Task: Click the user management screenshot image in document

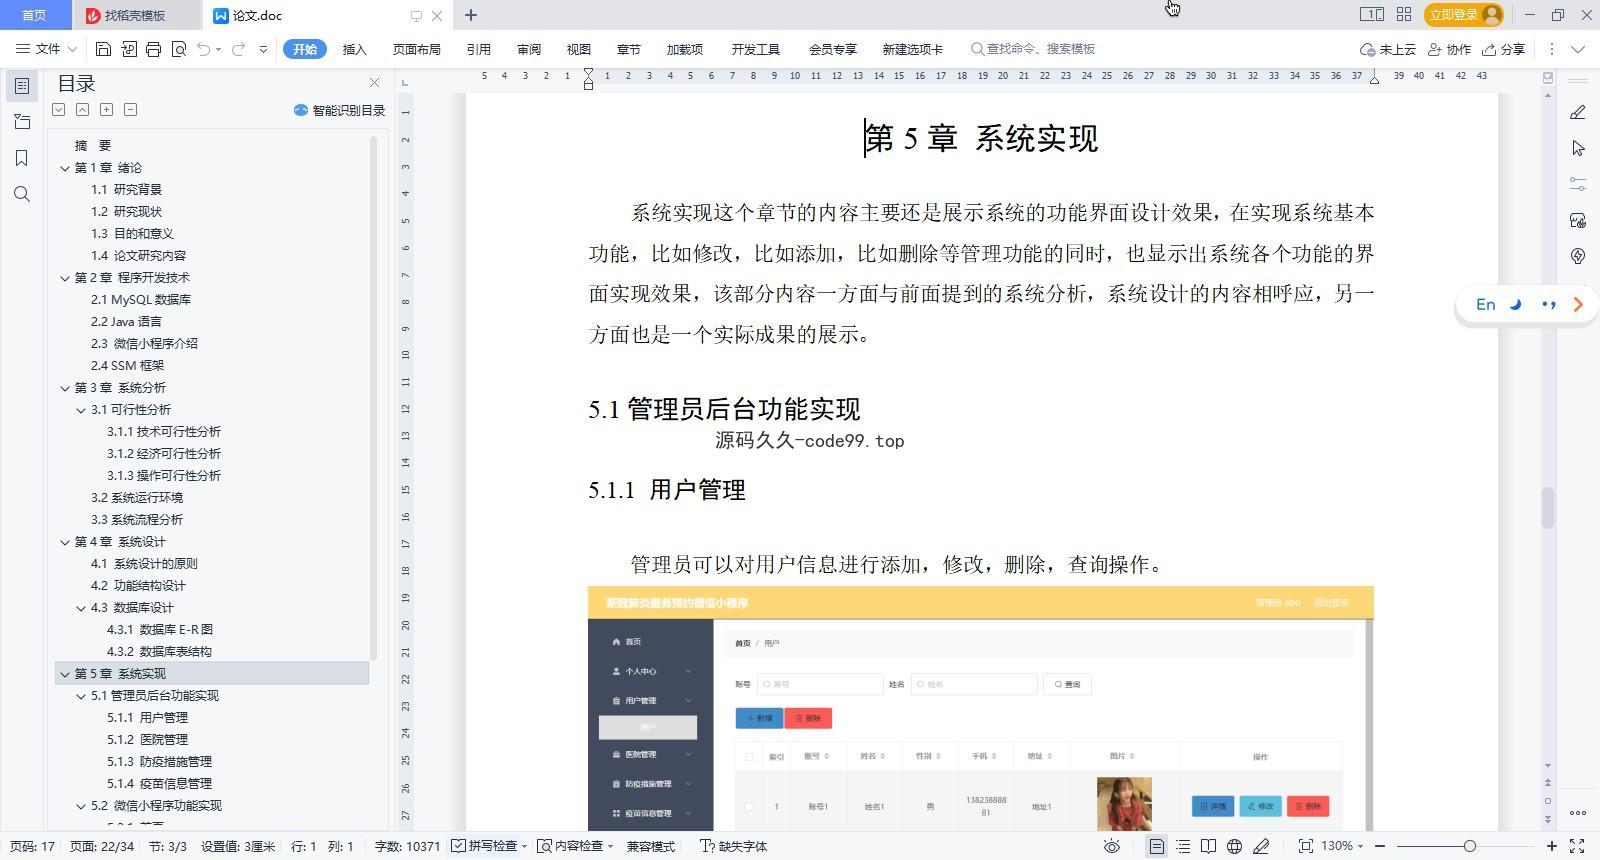Action: (981, 708)
